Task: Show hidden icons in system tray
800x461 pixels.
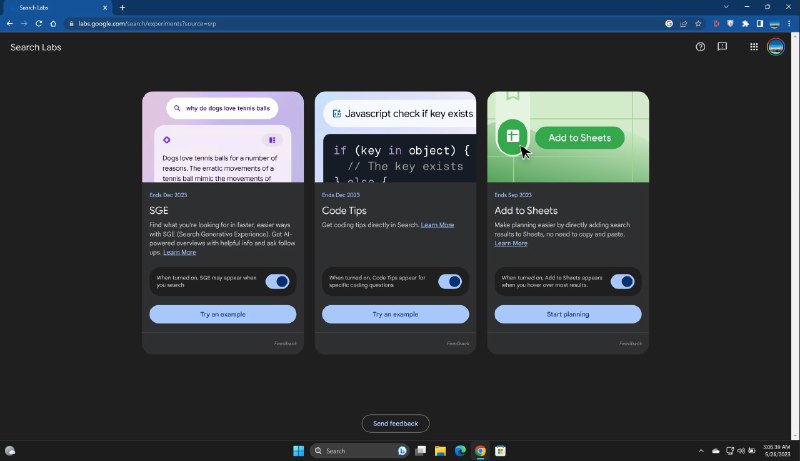Action: (700, 451)
